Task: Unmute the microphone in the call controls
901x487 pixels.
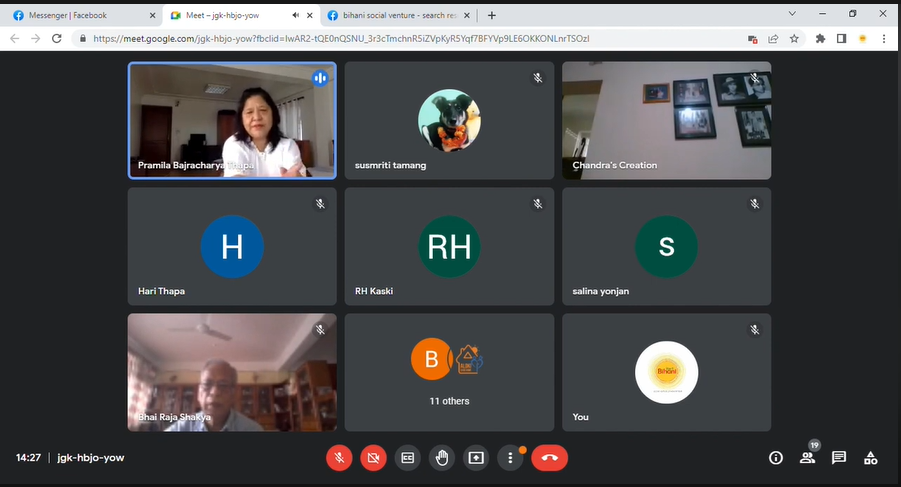Action: (340, 458)
